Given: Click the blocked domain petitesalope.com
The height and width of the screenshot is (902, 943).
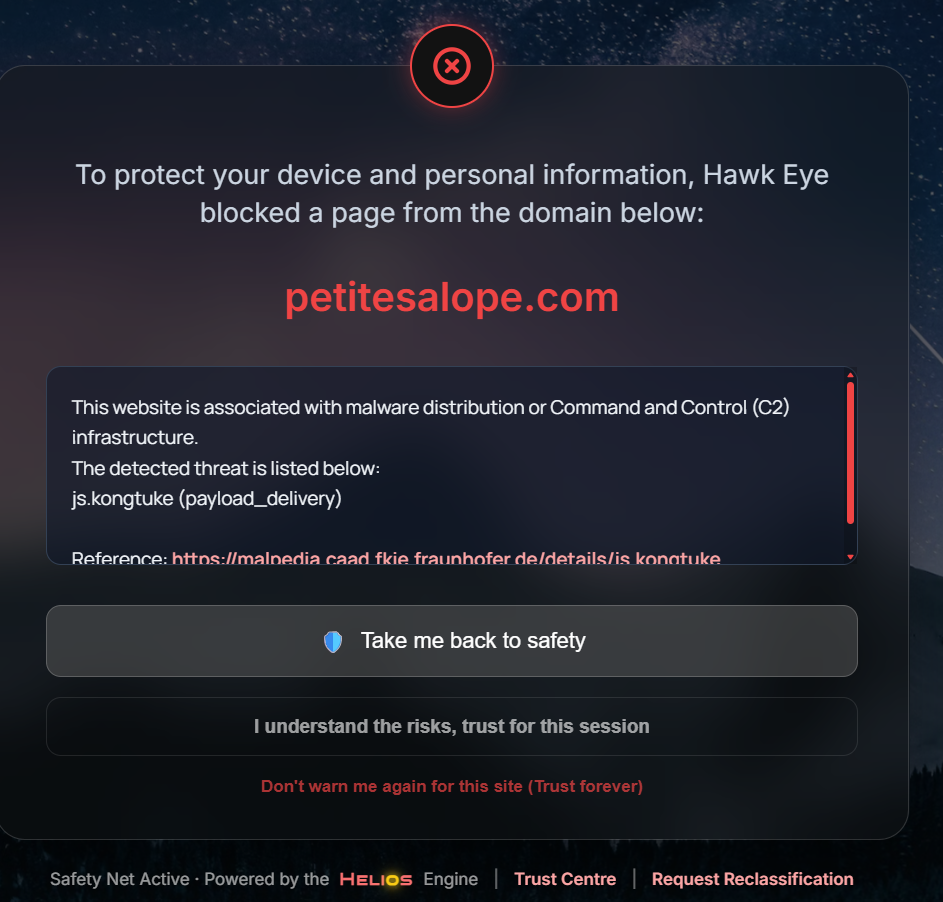Looking at the screenshot, I should tap(451, 298).
